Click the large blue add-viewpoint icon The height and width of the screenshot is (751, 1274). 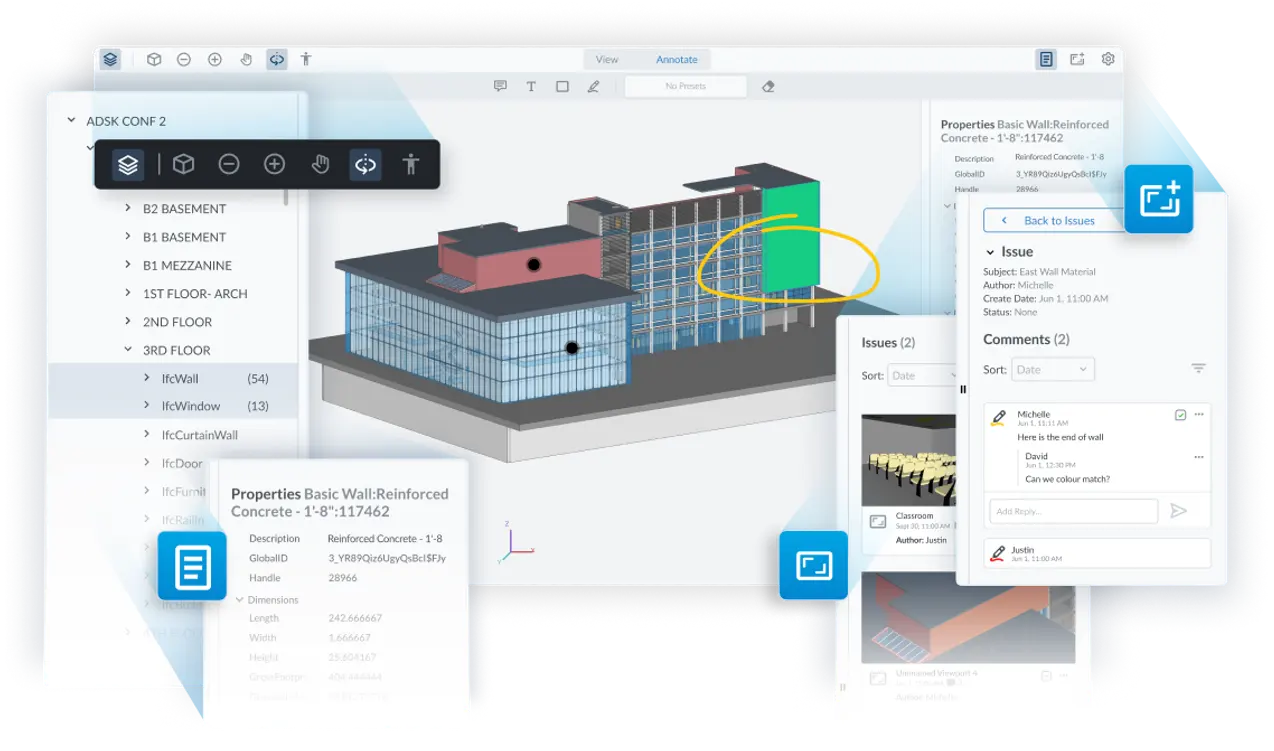click(1159, 199)
